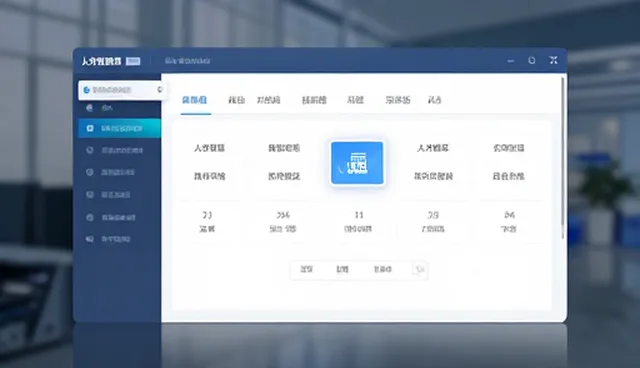Switch to the rightmost tab in the tab row

click(x=434, y=100)
